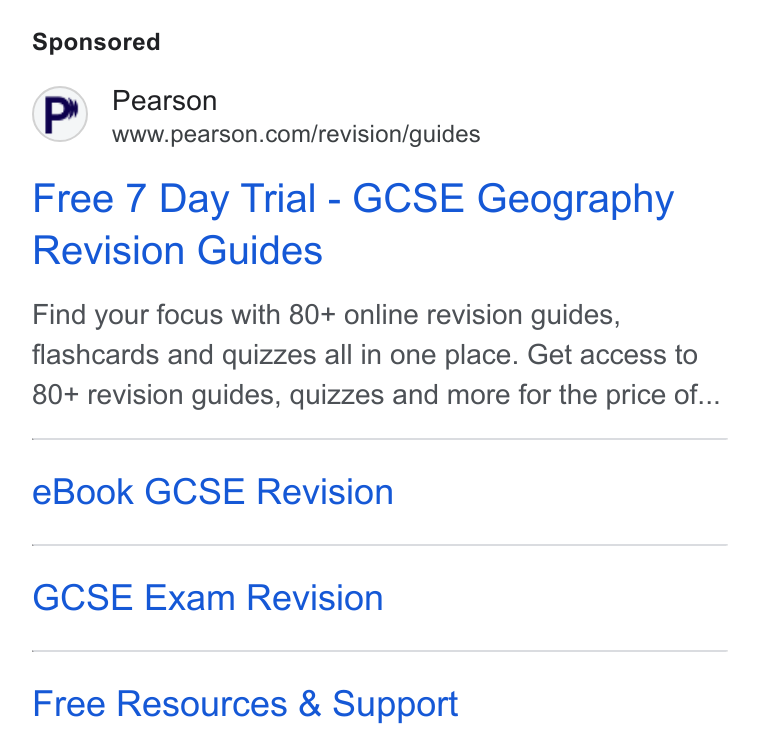Viewport: 760px width, 756px height.
Task: Click 'GCSE Geography' in the blue headline
Action: 513,200
